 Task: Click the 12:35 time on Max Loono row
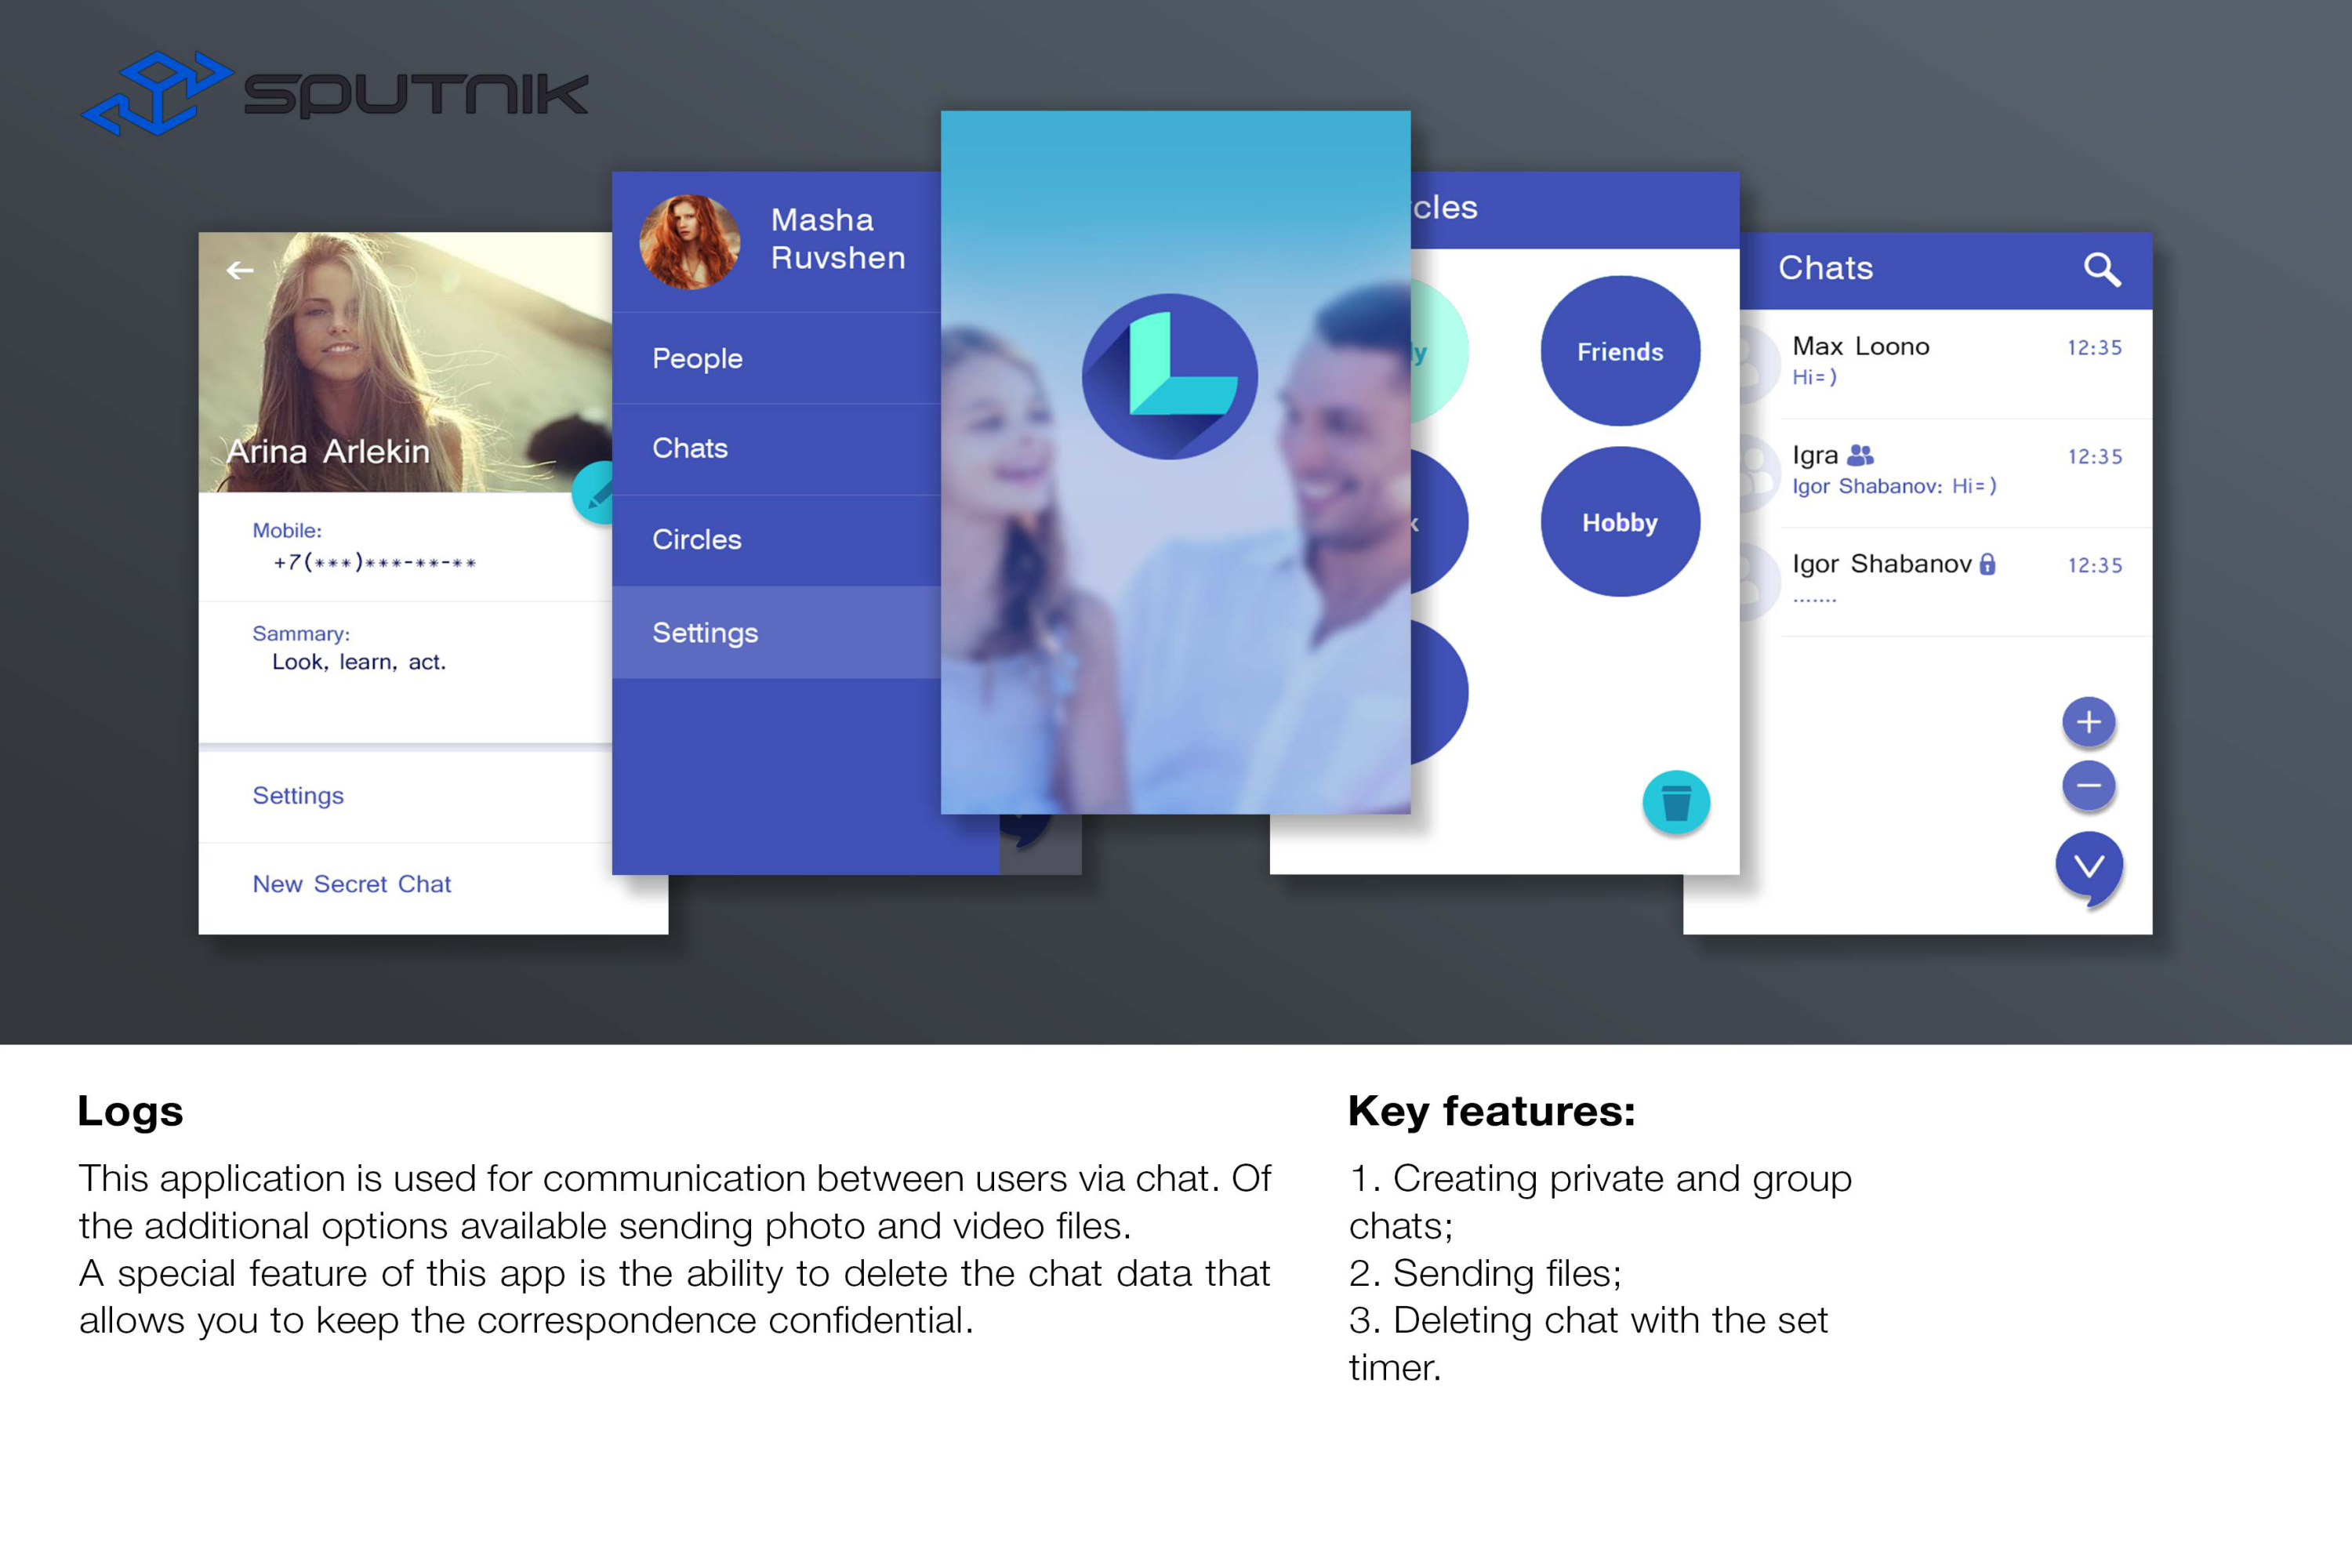2094,348
